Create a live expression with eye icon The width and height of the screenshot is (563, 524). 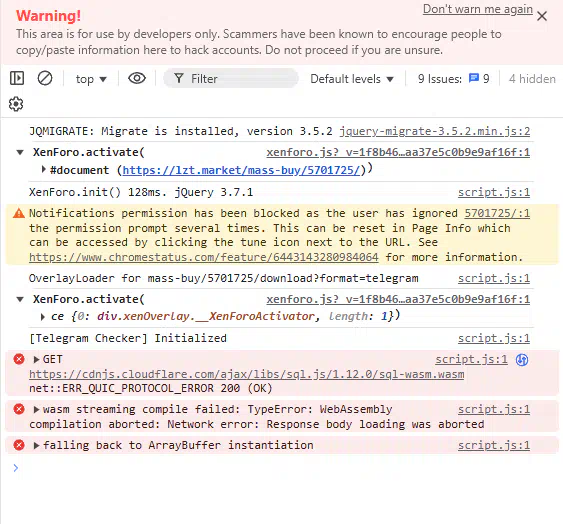pyautogui.click(x=137, y=78)
